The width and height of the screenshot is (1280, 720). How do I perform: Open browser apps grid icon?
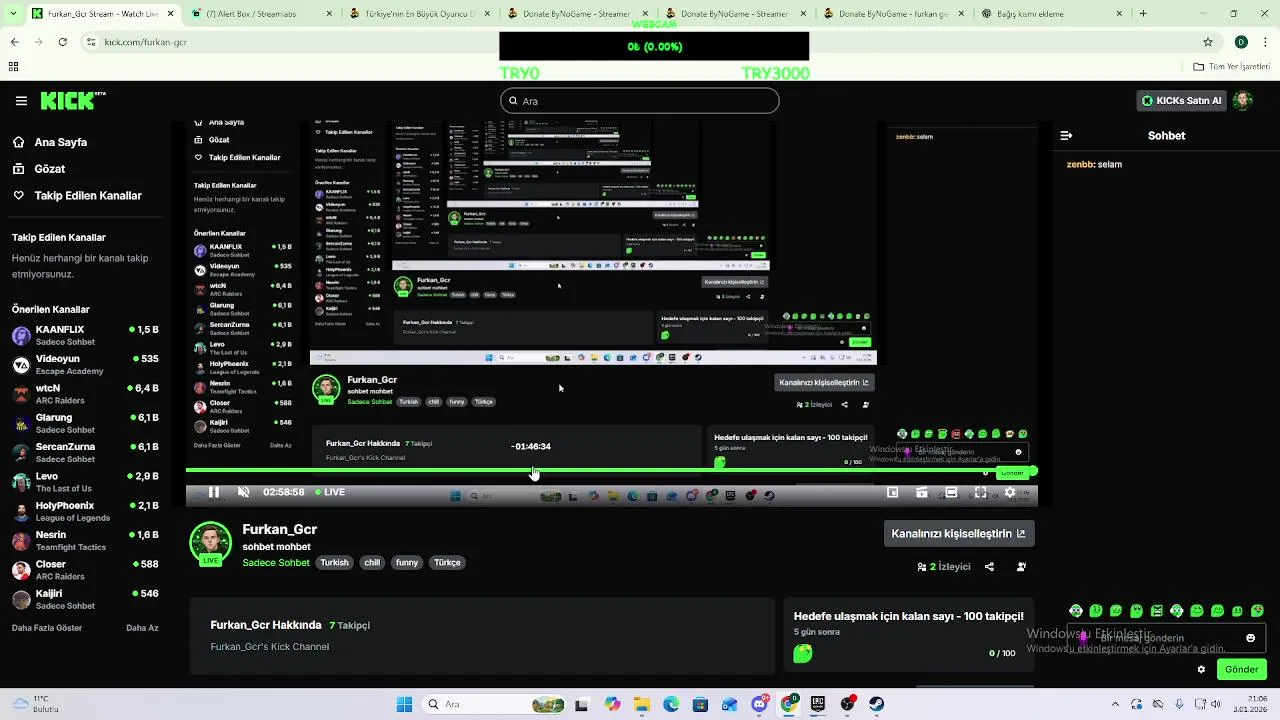pos(13,67)
